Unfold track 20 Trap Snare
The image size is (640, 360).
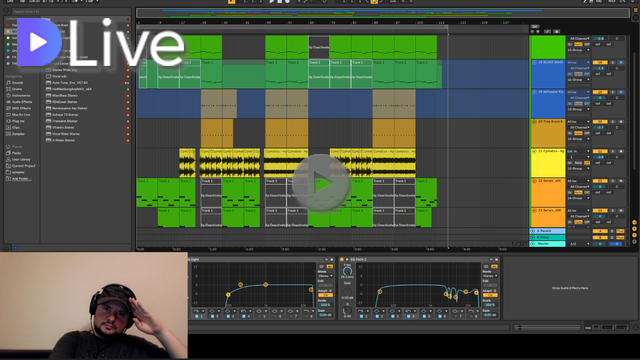[x=534, y=122]
